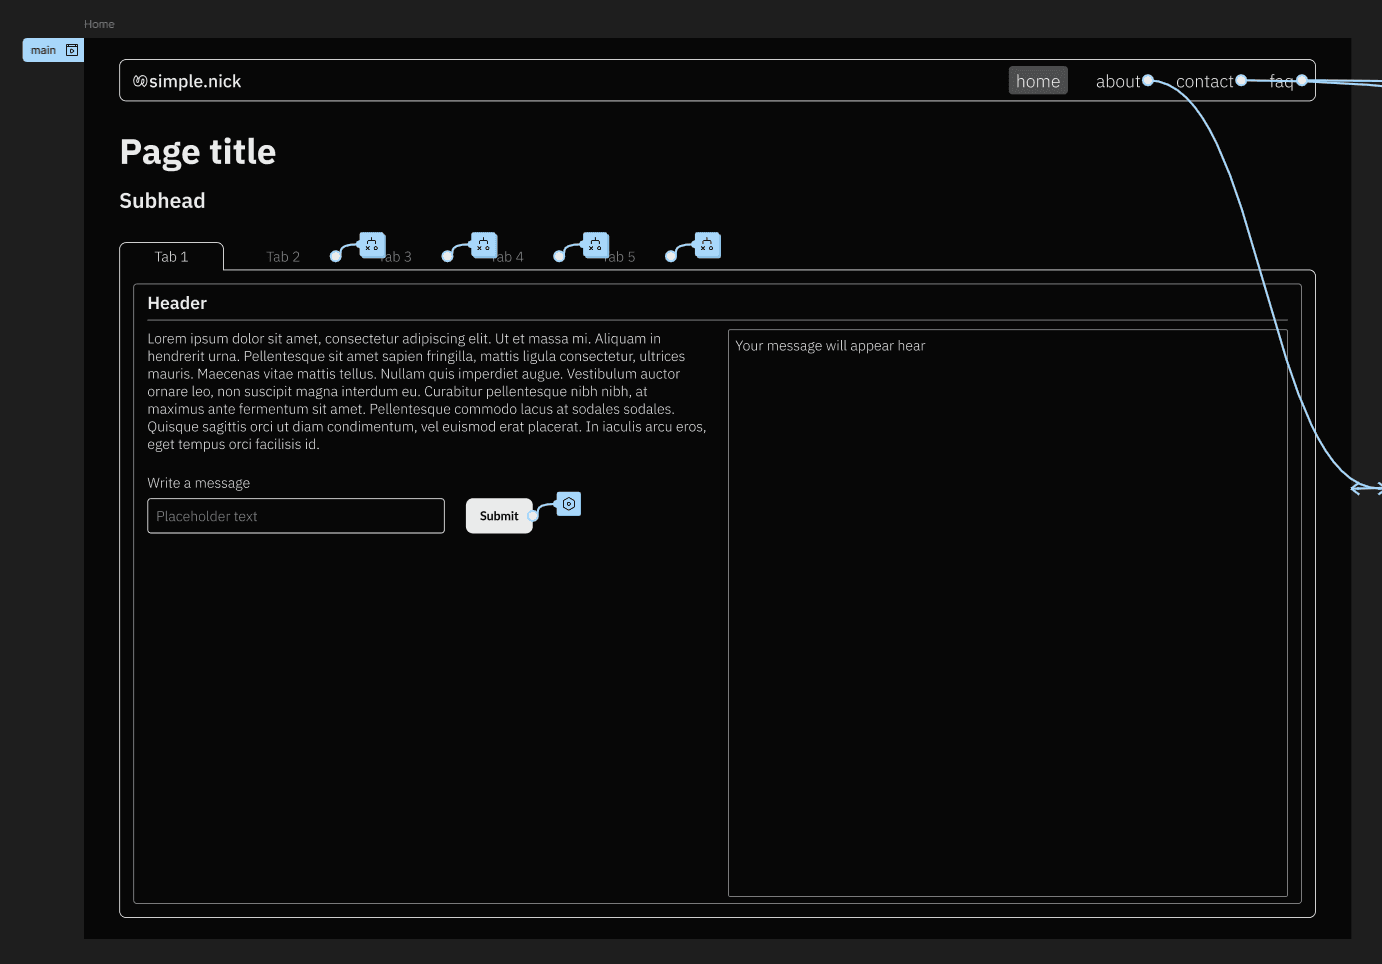The height and width of the screenshot is (964, 1382).
Task: Click interaction icon between Tab 4 and Tab 5
Action: tap(596, 245)
